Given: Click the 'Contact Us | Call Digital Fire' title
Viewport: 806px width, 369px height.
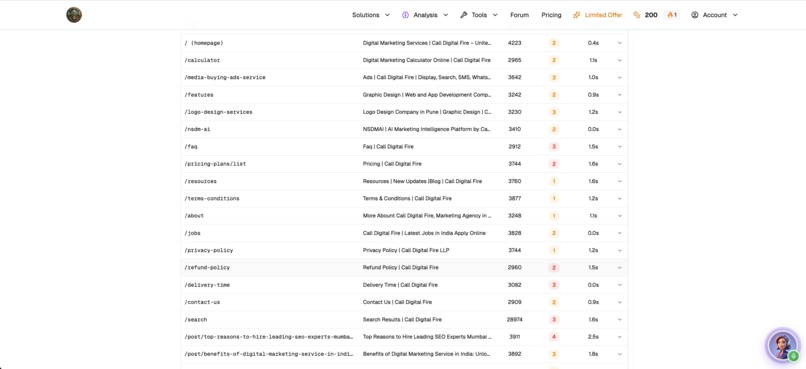Looking at the screenshot, I should [x=397, y=302].
